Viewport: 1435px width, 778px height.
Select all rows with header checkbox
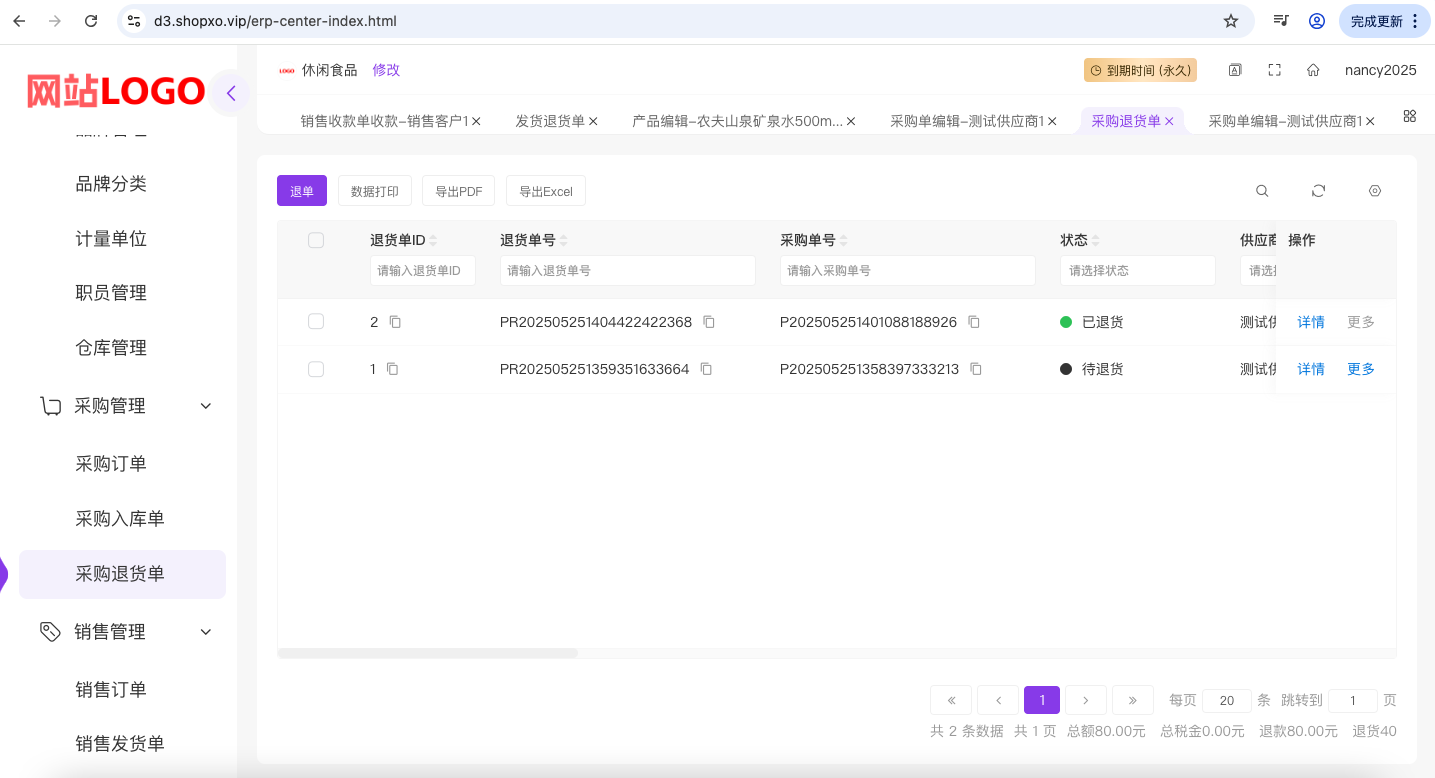click(x=316, y=240)
